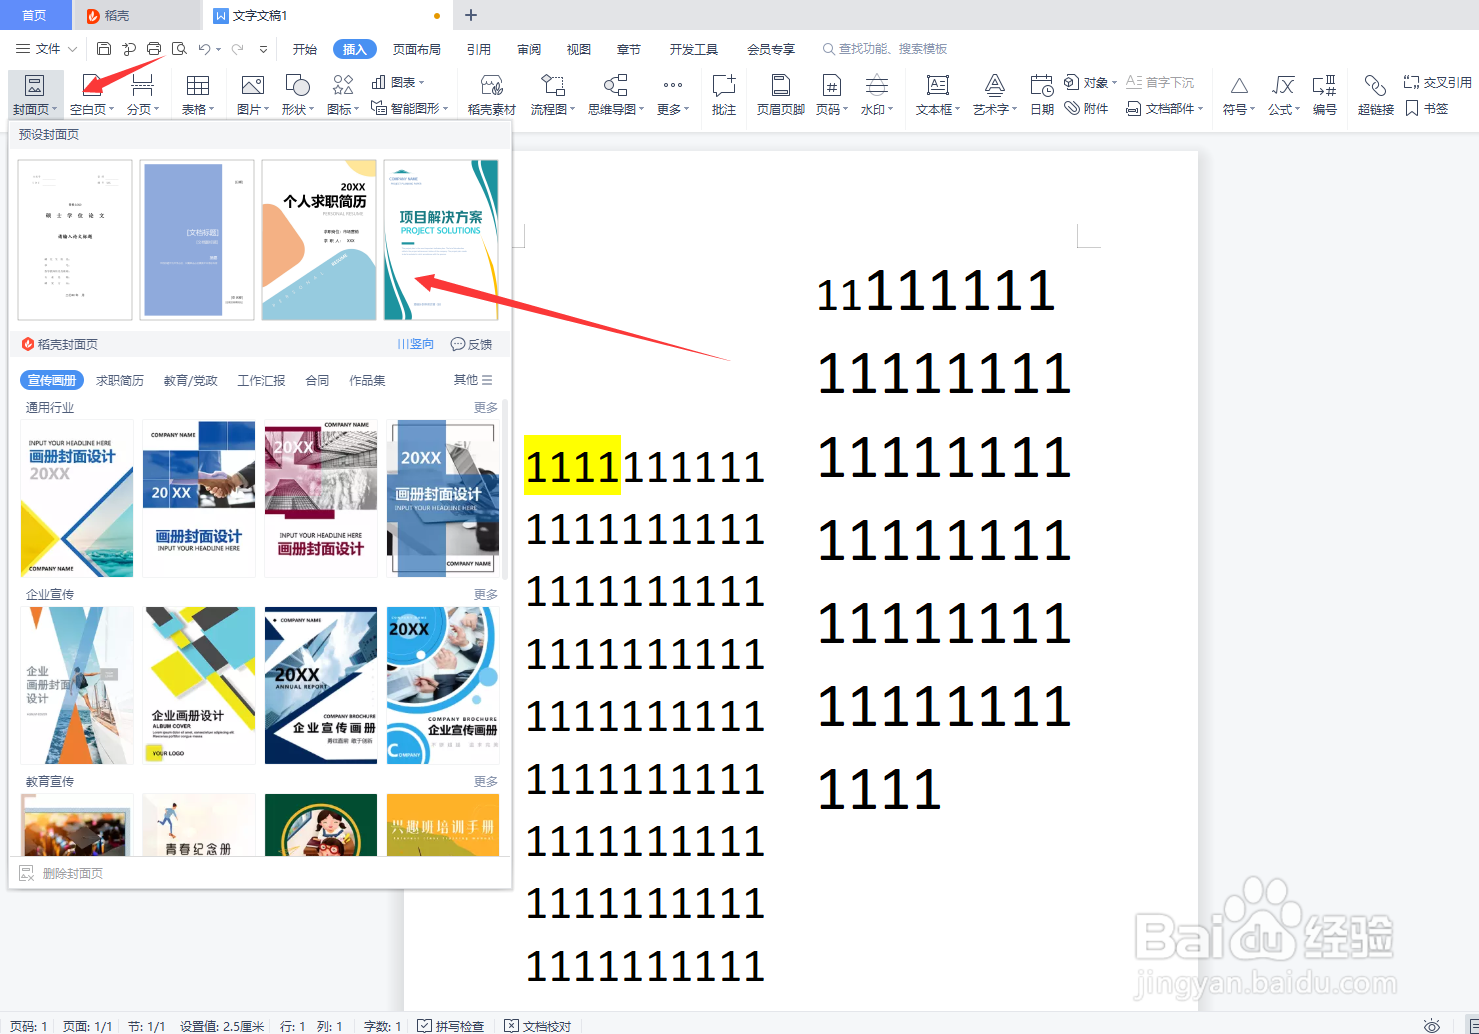Insert a Mind Map (思维导图)
1479x1034 pixels.
tap(616, 94)
